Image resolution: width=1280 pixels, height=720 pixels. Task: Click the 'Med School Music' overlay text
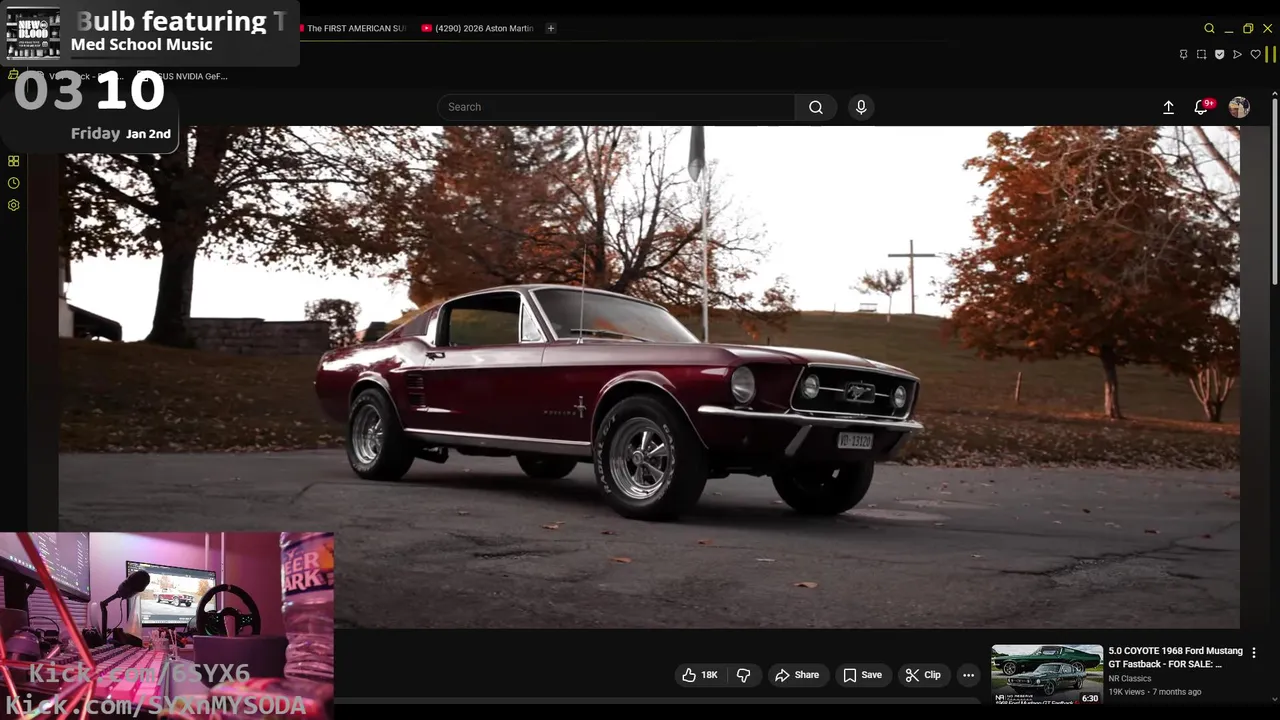142,44
